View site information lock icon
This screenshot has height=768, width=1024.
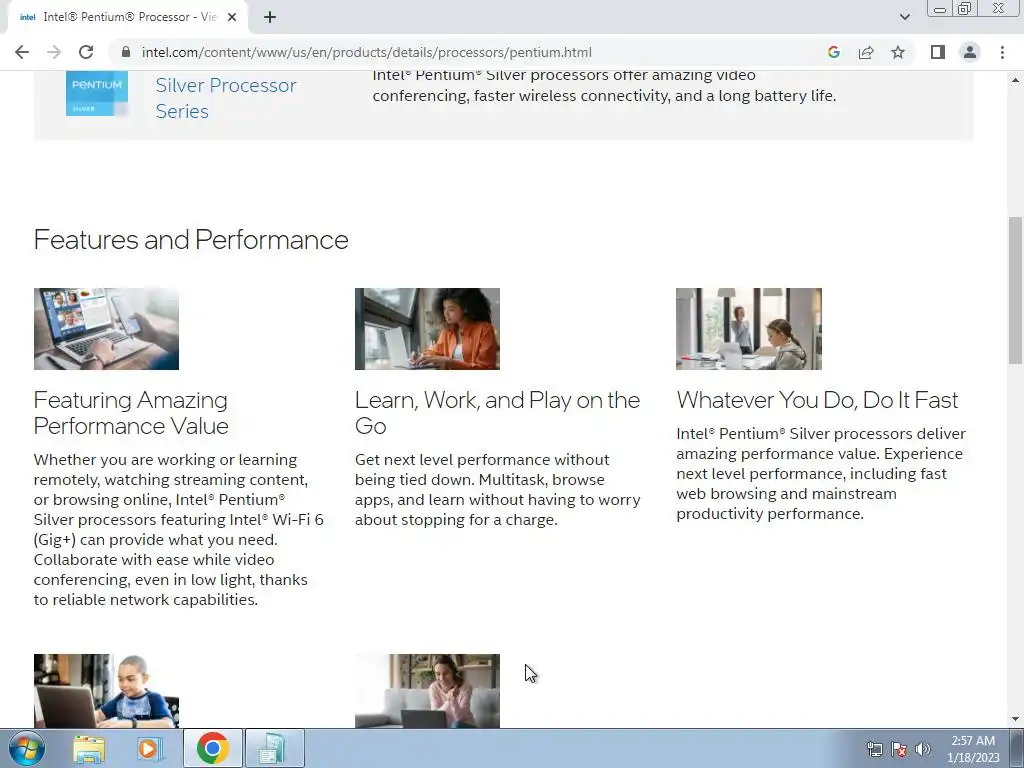pyautogui.click(x=126, y=52)
